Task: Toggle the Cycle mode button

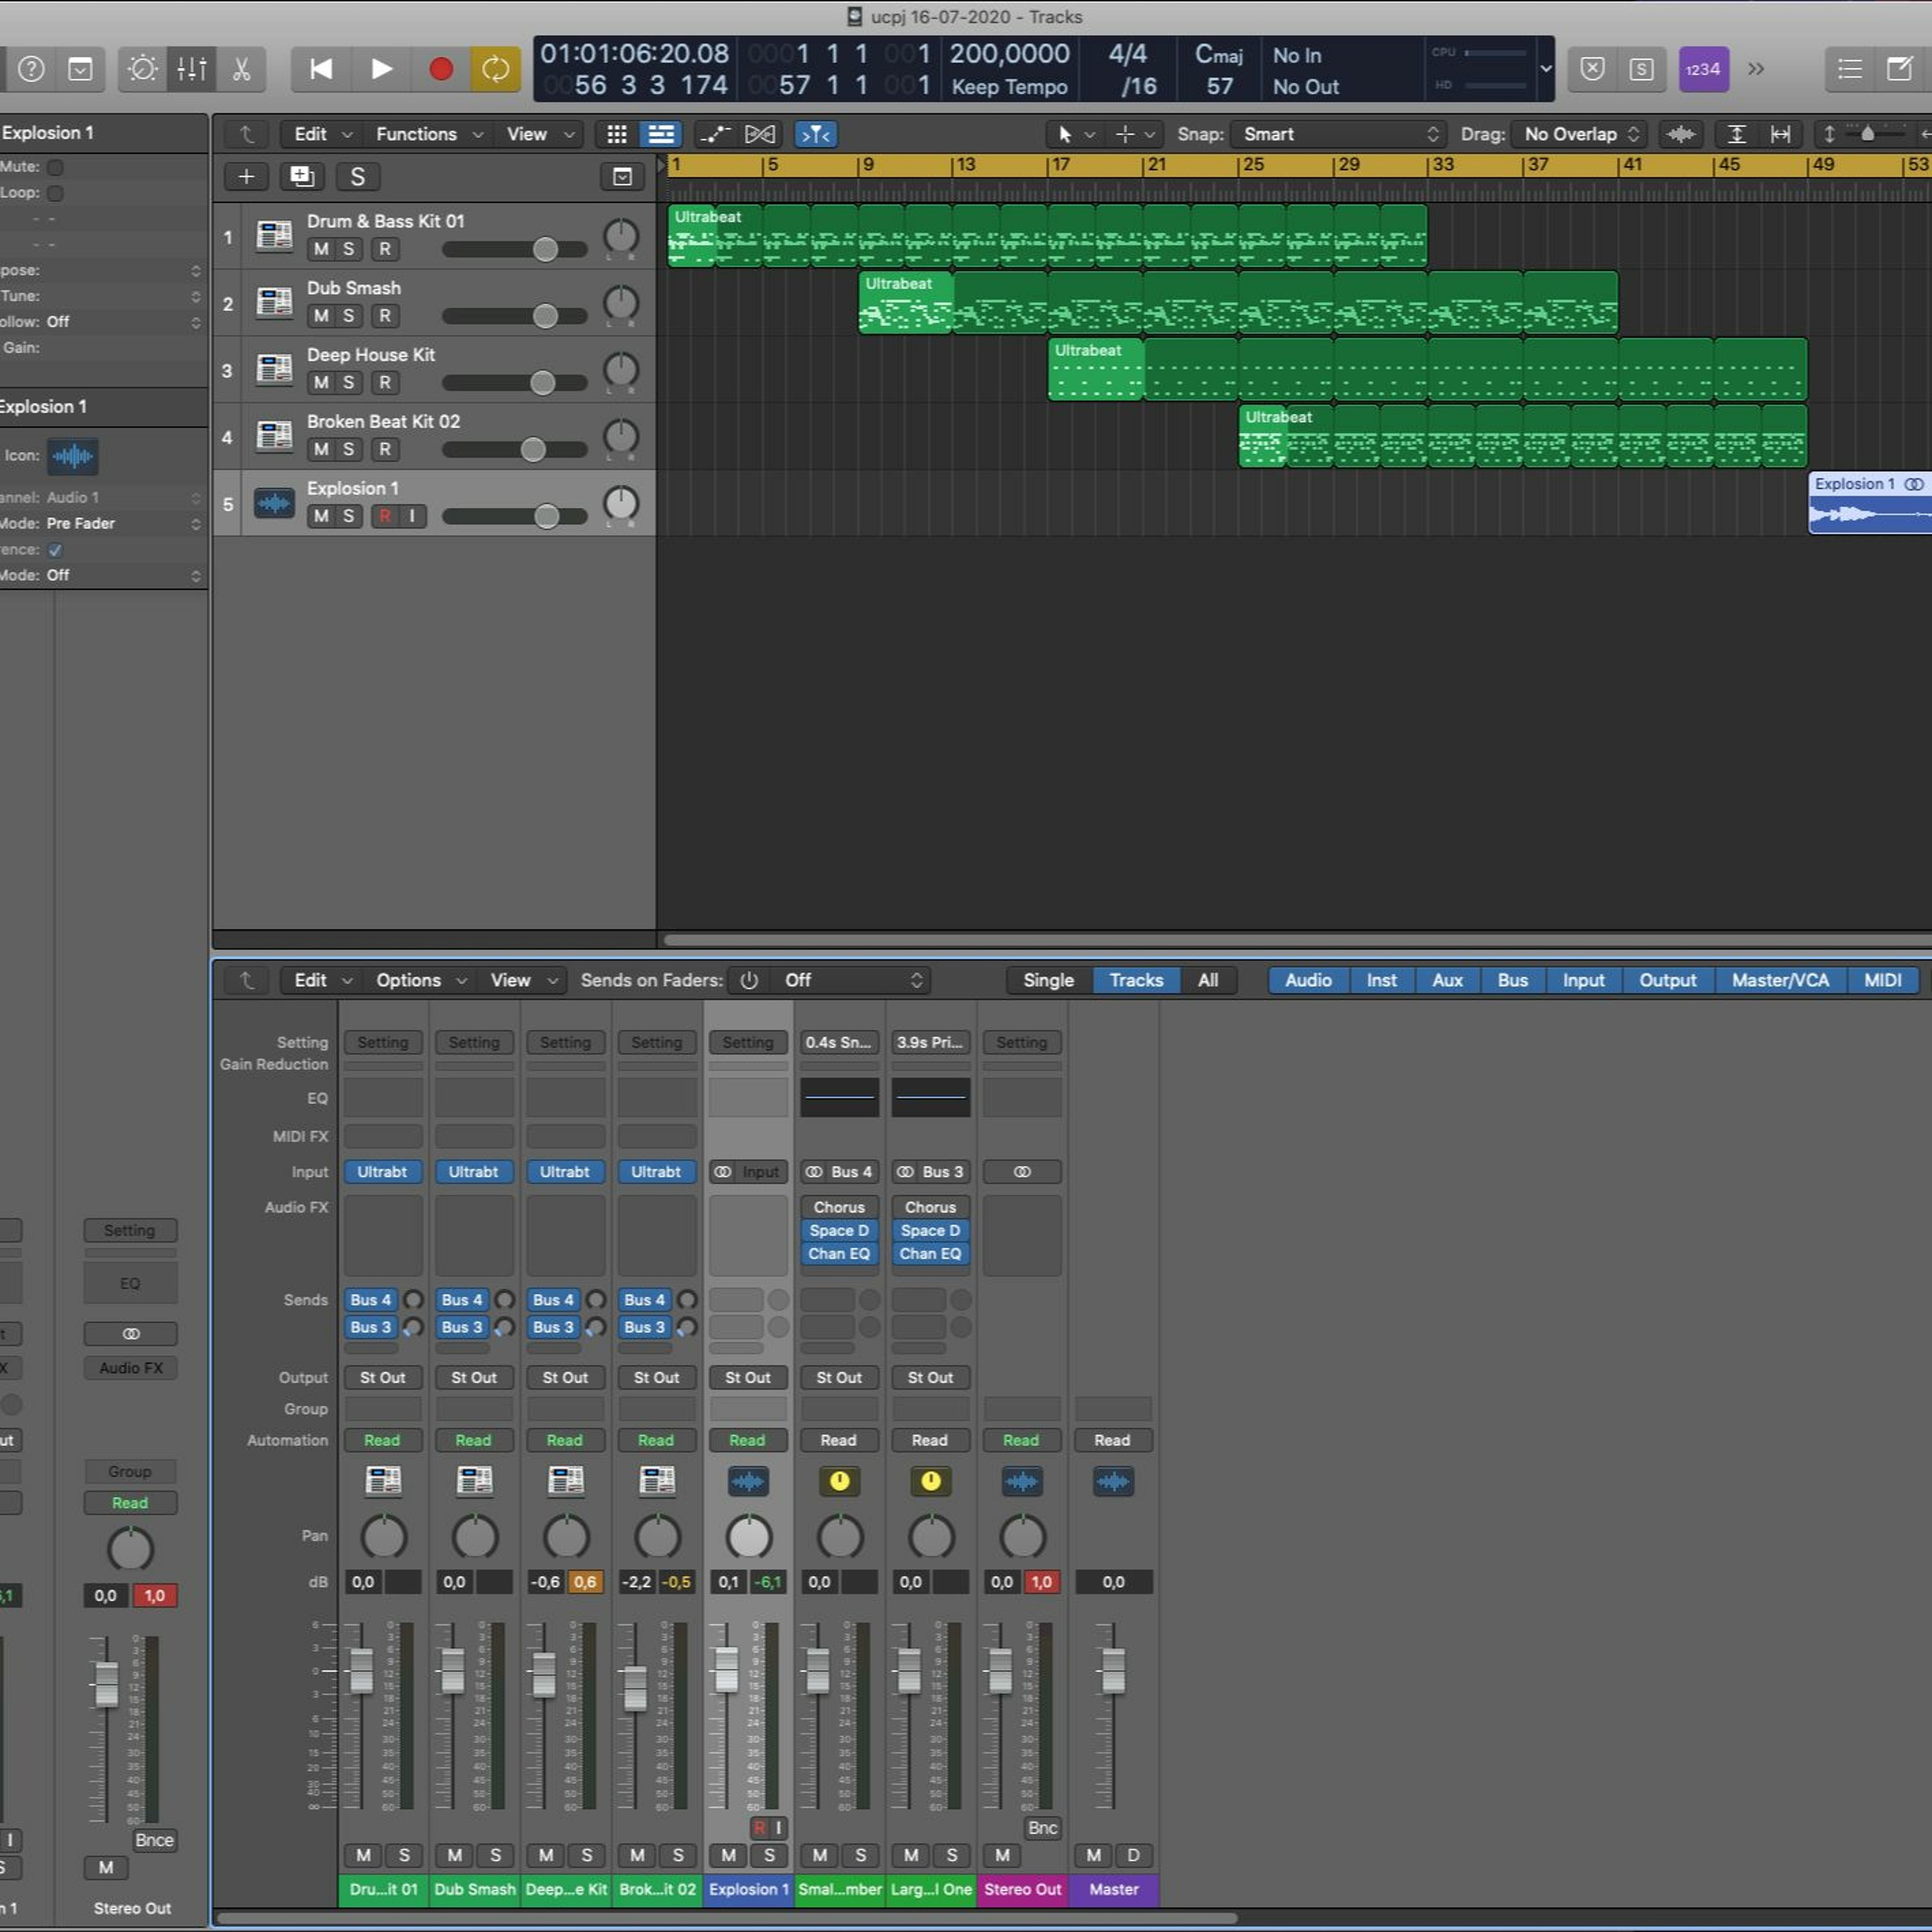Action: 495,69
